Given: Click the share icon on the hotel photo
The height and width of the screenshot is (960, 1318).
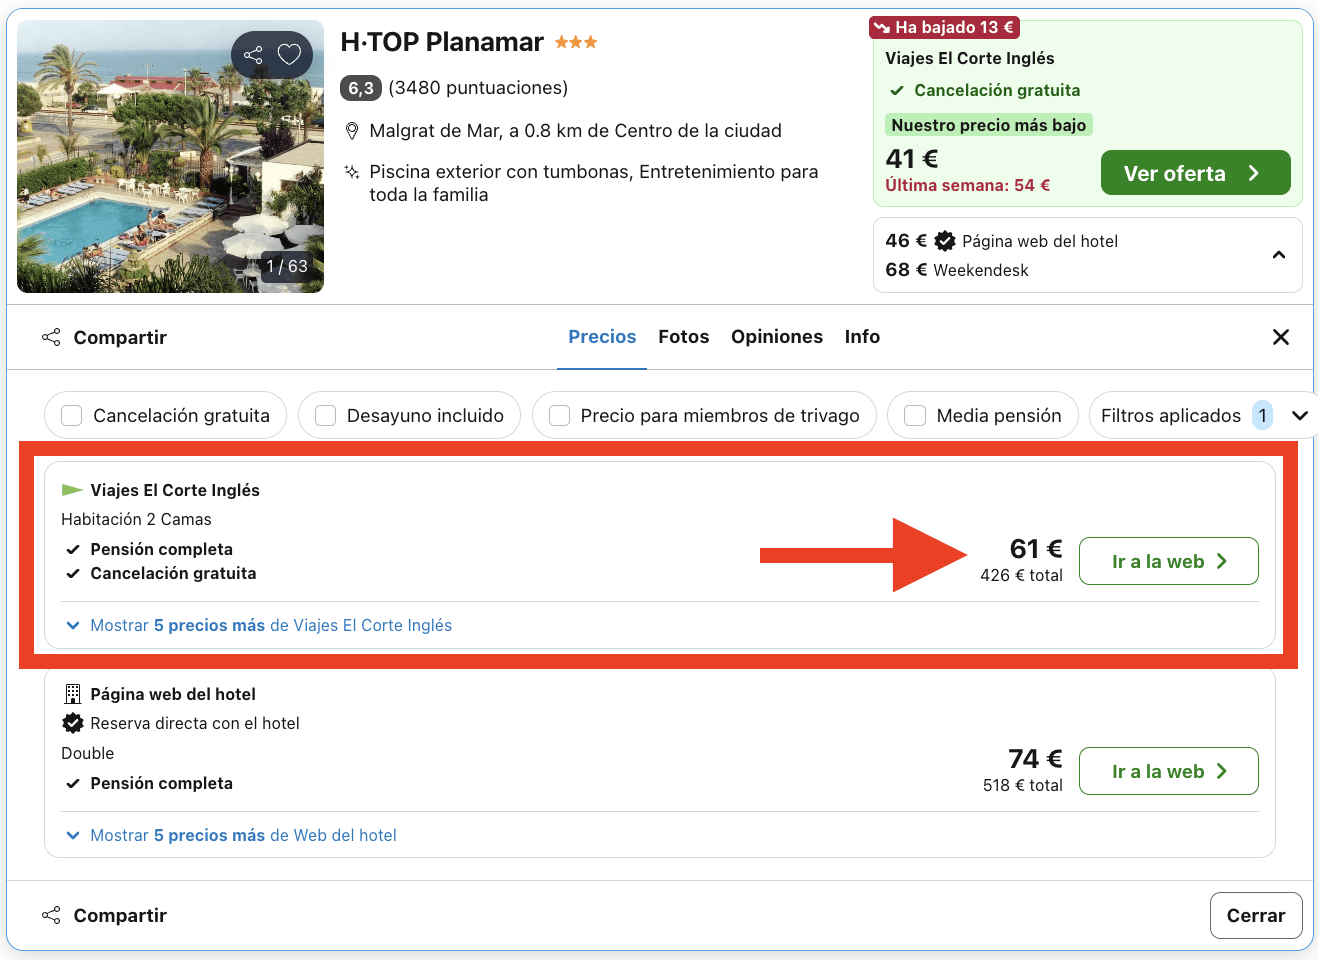Looking at the screenshot, I should (x=253, y=54).
